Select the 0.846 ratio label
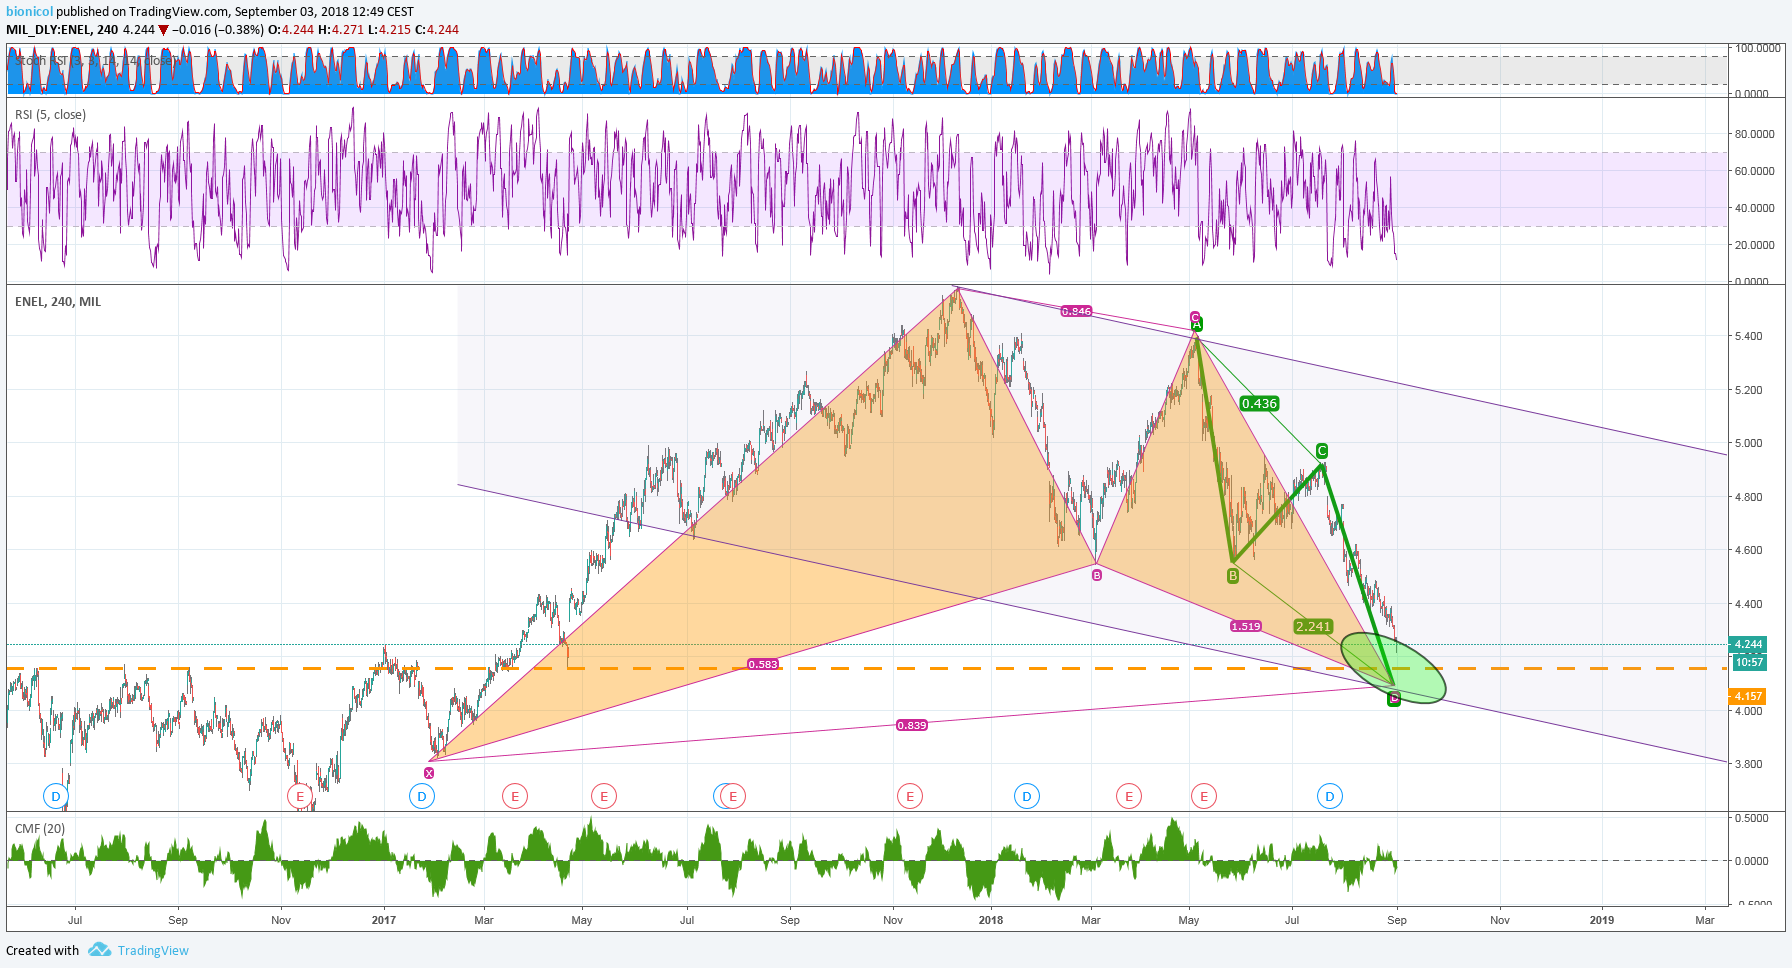The height and width of the screenshot is (968, 1792). (x=1076, y=311)
